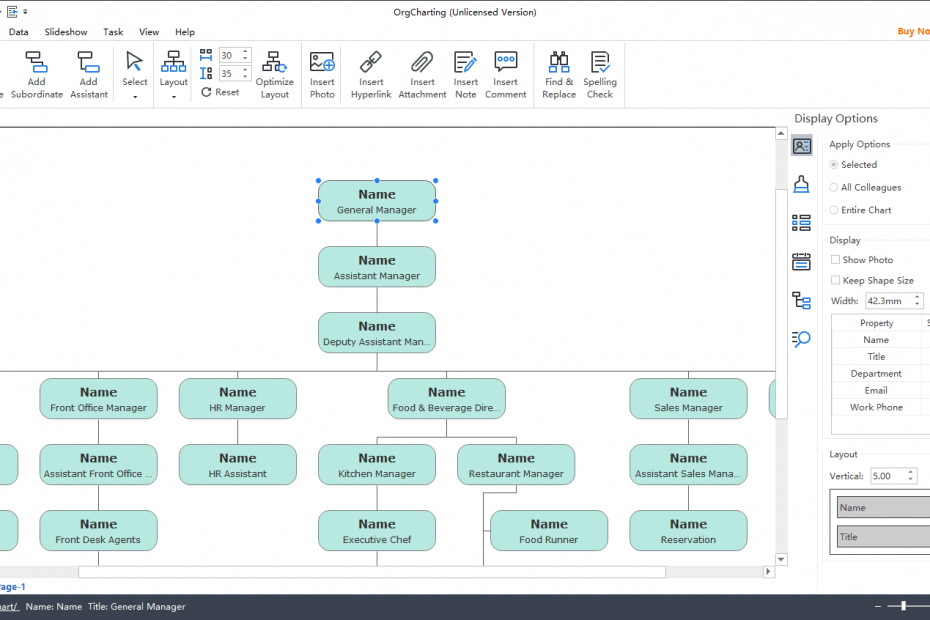Image resolution: width=930 pixels, height=620 pixels.
Task: Insert a hyperlink
Action: pos(371,75)
